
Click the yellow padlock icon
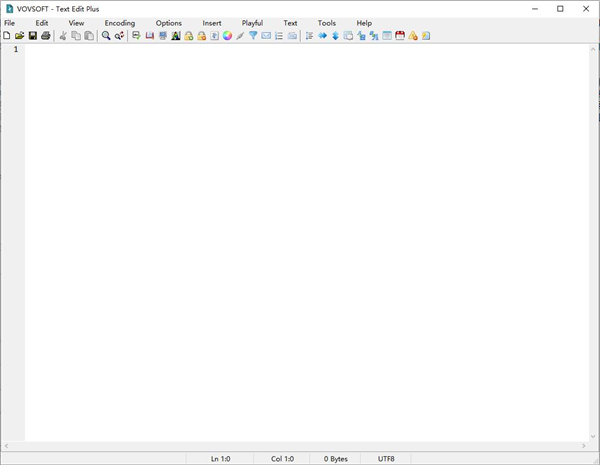point(188,36)
